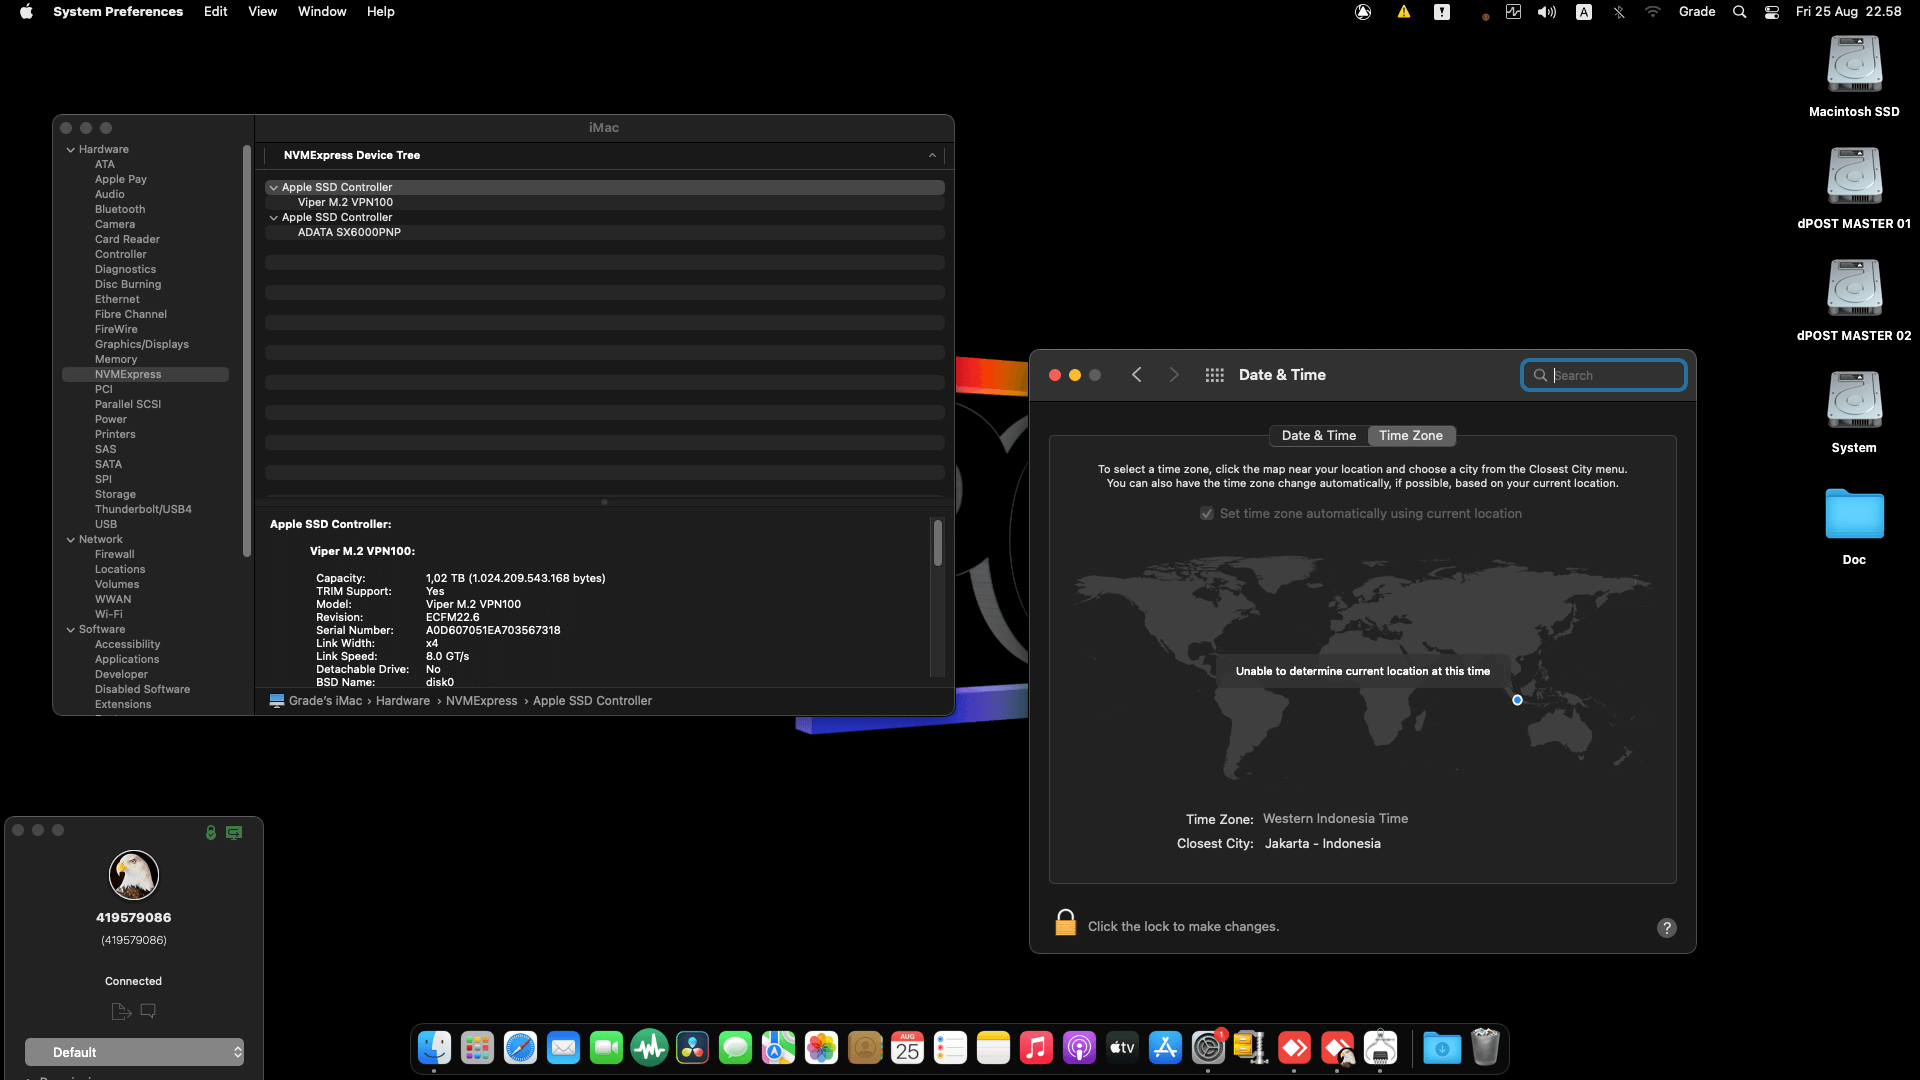Collapse the Software section in the sidebar
This screenshot has height=1080, width=1920.
coord(71,630)
